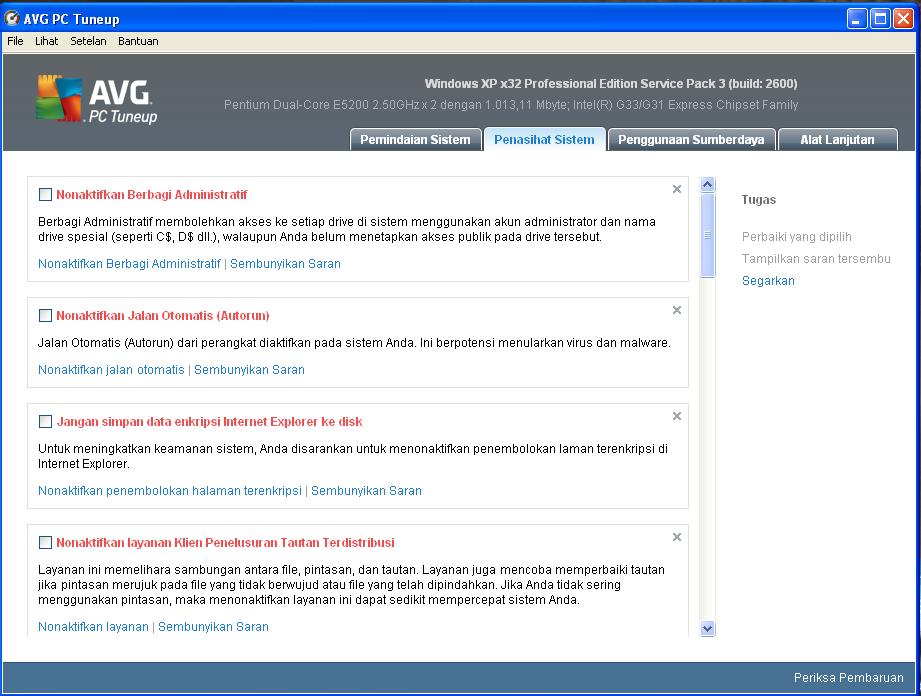This screenshot has width=921, height=696.
Task: Click the Nonaktifkan Berbagi Administratif heading
Action: click(x=152, y=194)
